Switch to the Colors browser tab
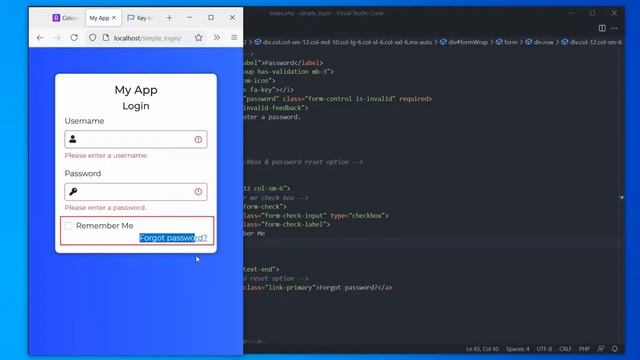Image resolution: width=640 pixels, height=360 pixels. pyautogui.click(x=65, y=18)
